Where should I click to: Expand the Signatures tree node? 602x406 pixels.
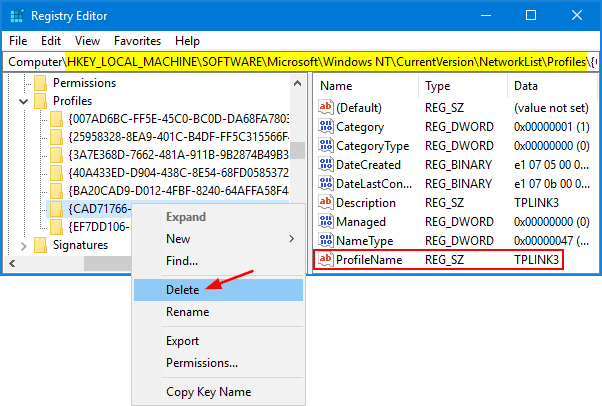coord(24,245)
